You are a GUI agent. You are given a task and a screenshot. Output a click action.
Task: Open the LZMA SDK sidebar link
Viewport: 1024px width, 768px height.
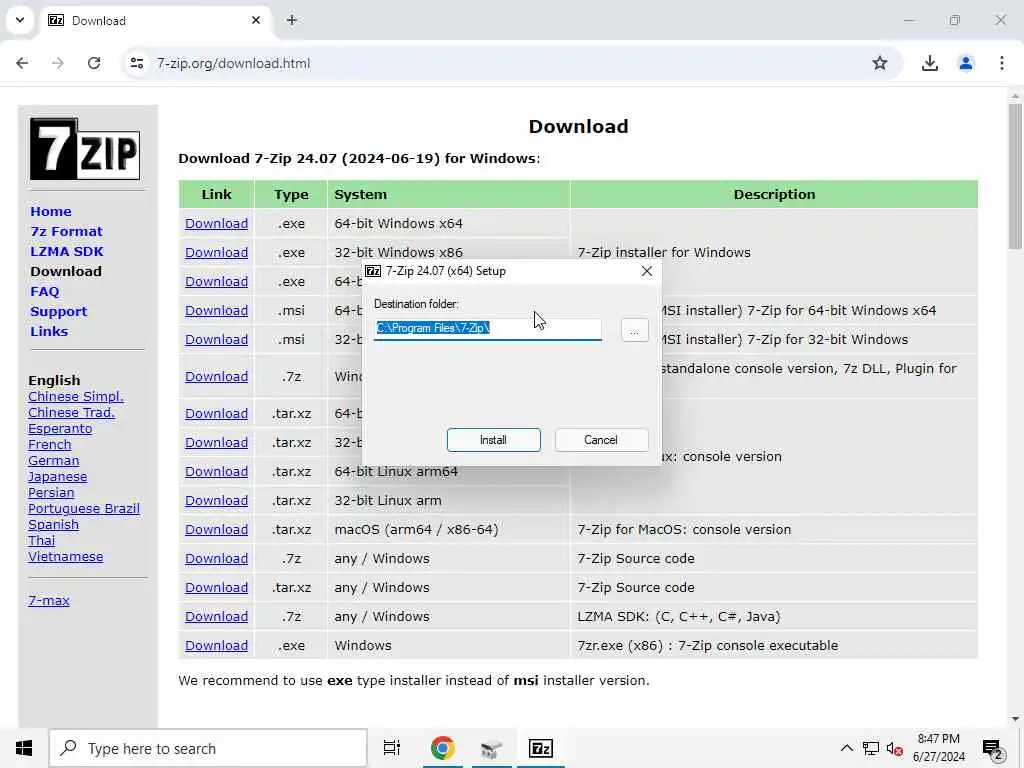pyautogui.click(x=67, y=251)
